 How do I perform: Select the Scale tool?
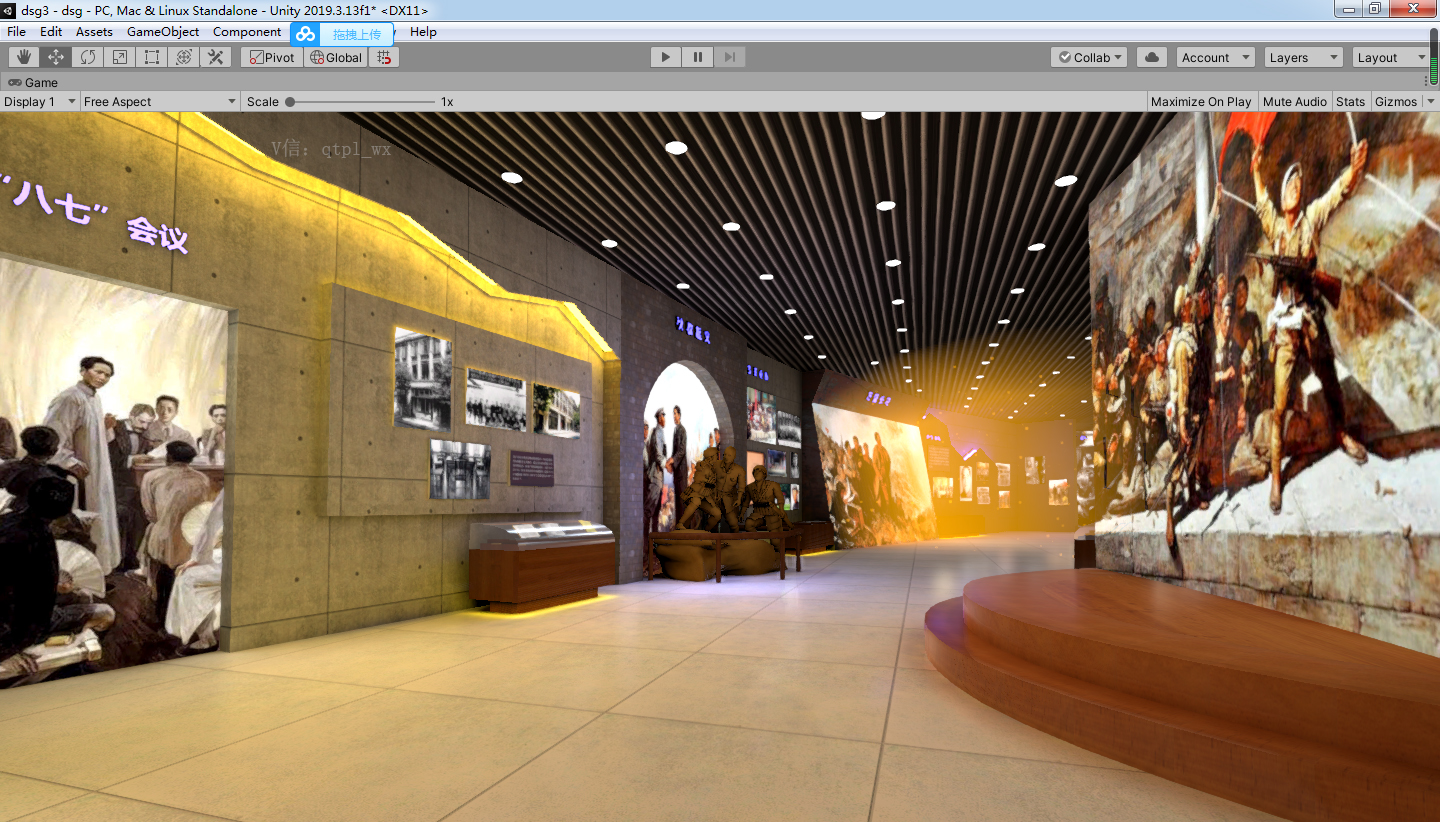click(x=120, y=57)
